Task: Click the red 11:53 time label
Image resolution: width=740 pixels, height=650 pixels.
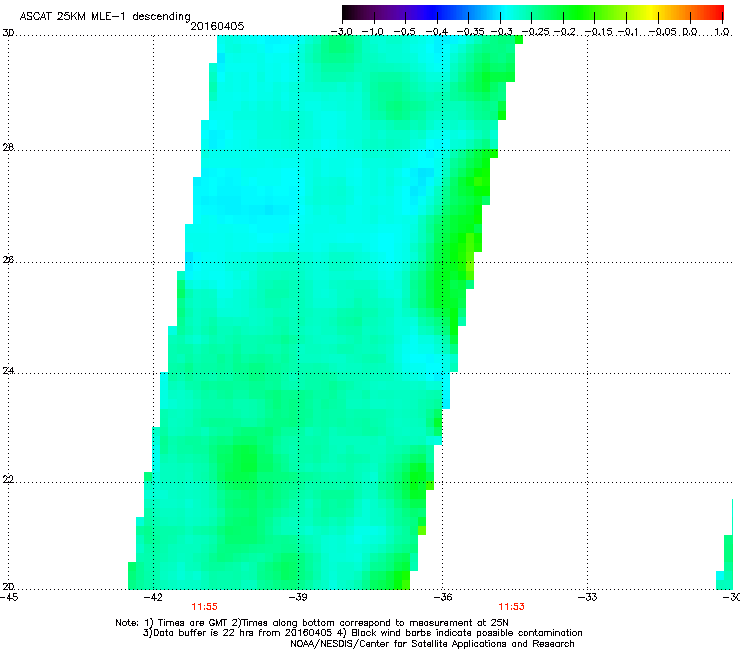Action: [x=512, y=607]
